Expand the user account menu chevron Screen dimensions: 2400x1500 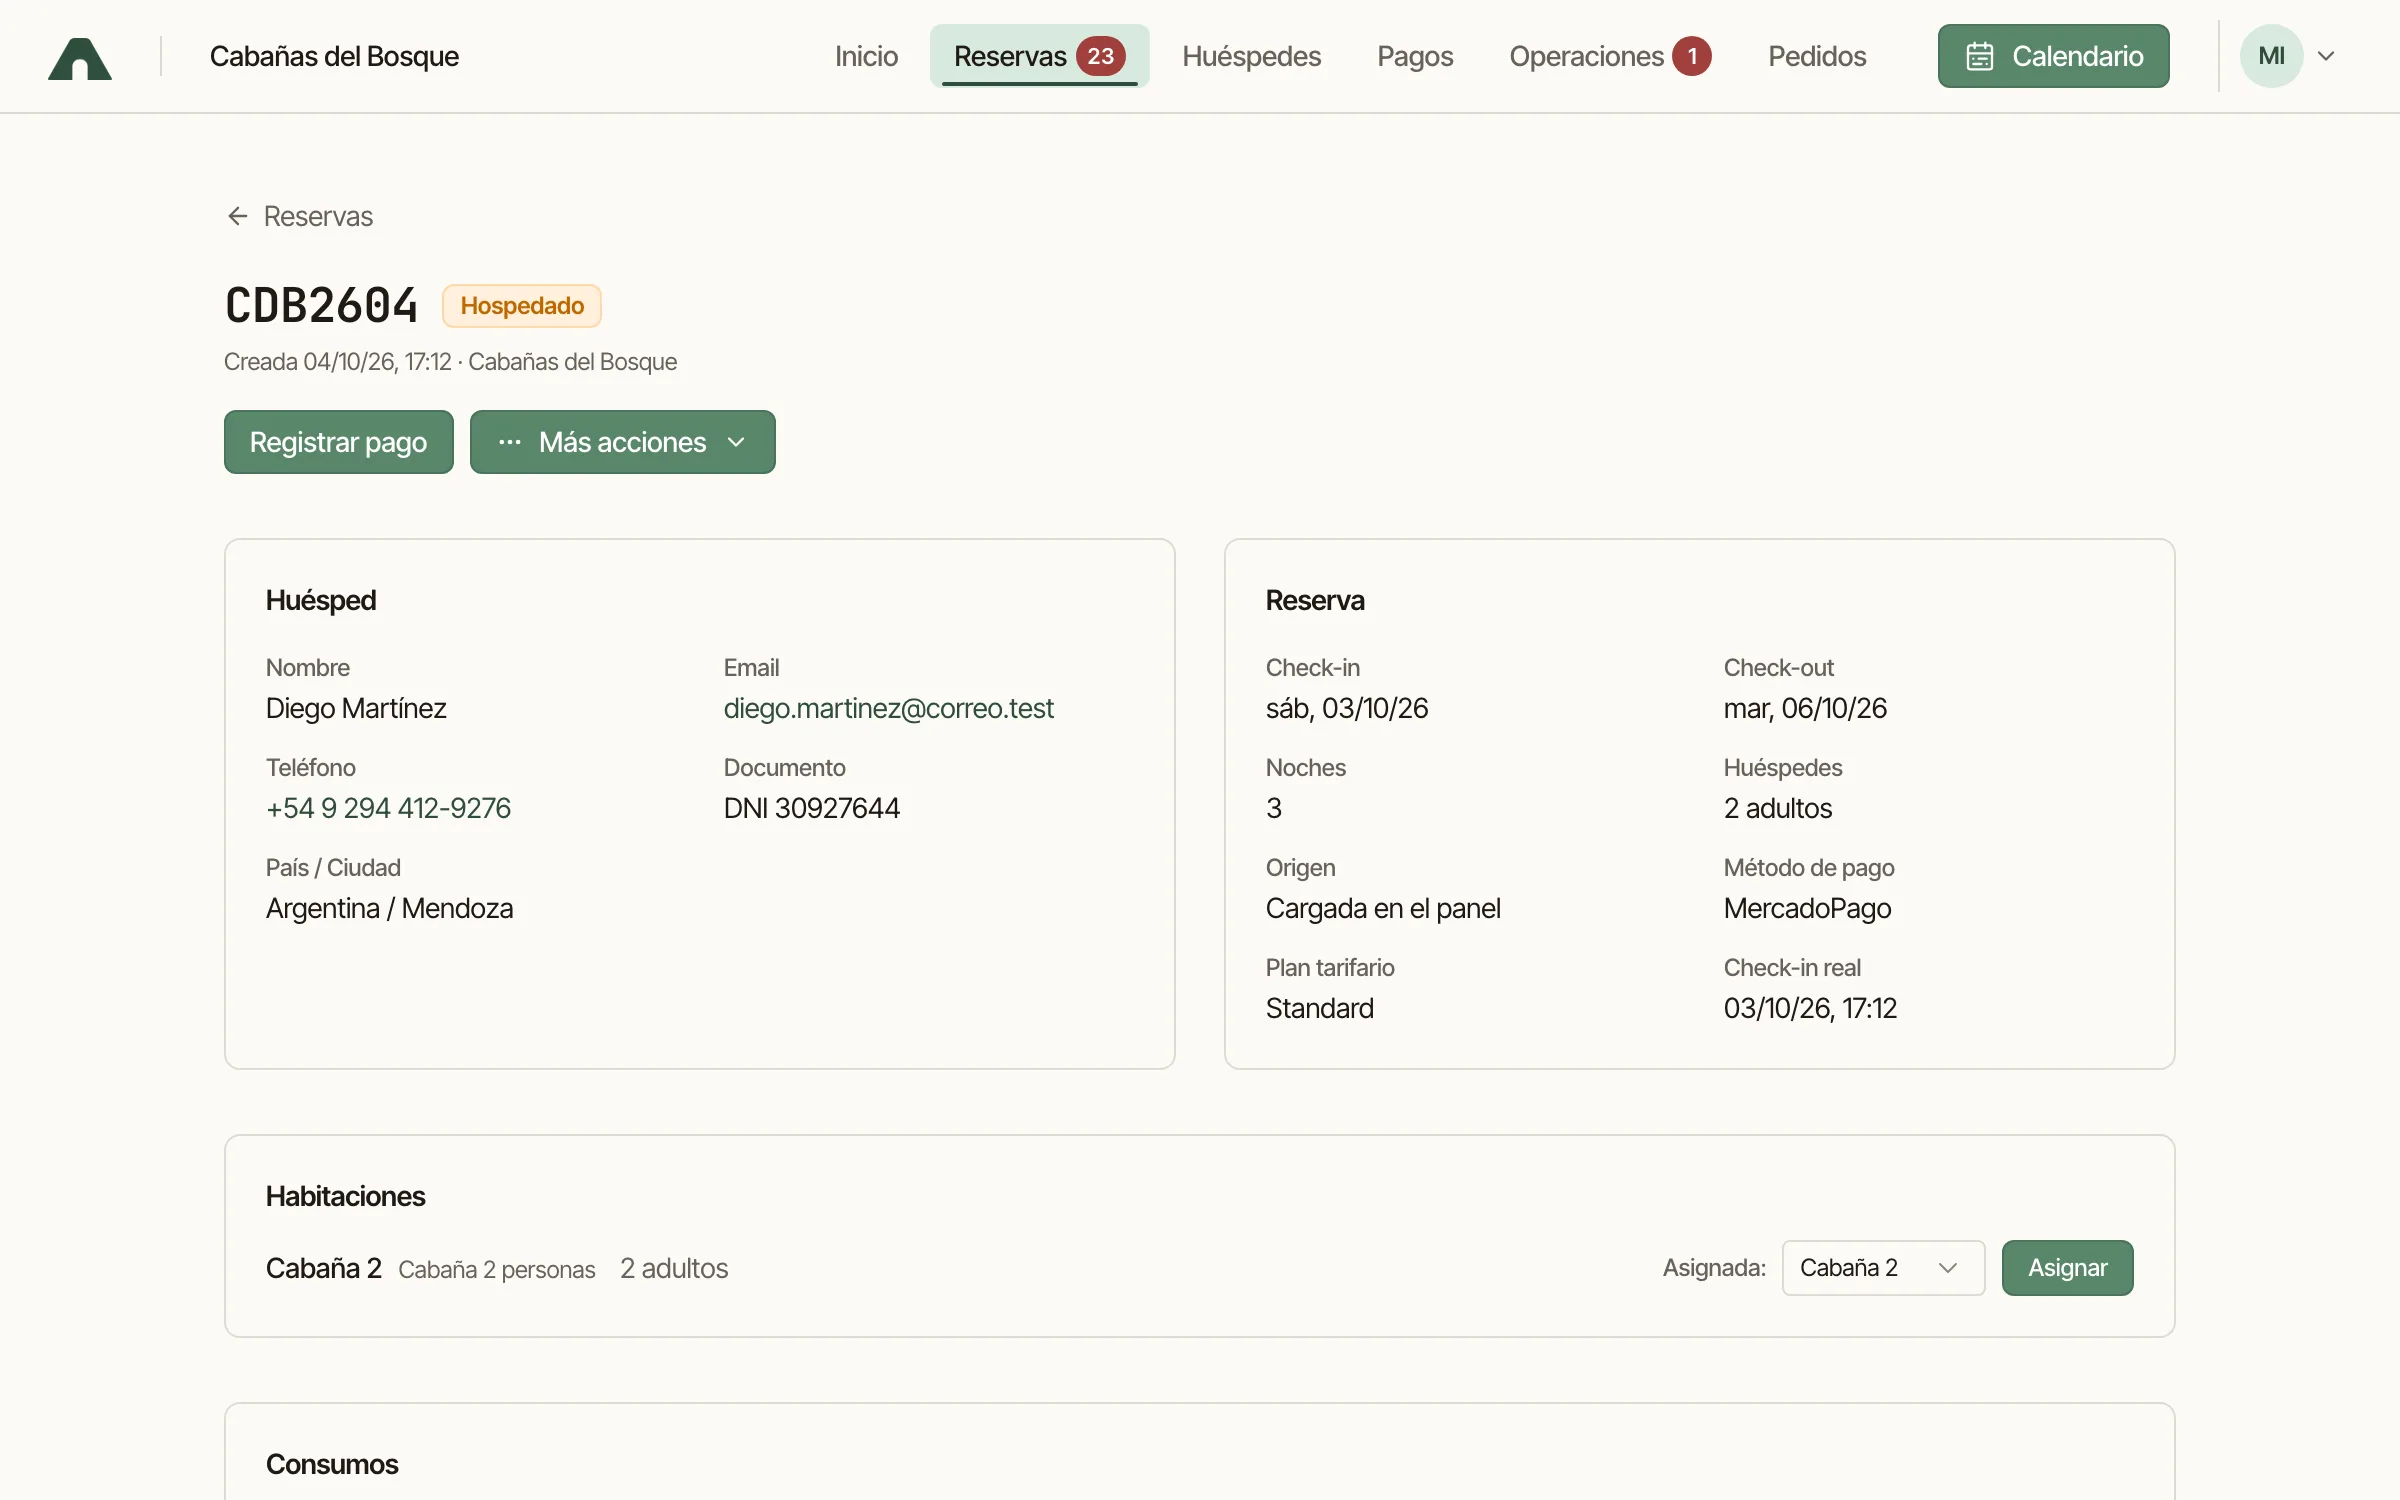coord(2326,56)
